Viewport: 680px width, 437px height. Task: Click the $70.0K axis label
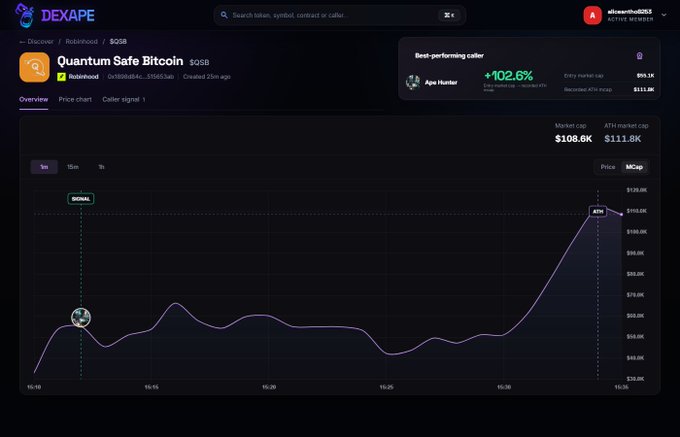point(635,295)
